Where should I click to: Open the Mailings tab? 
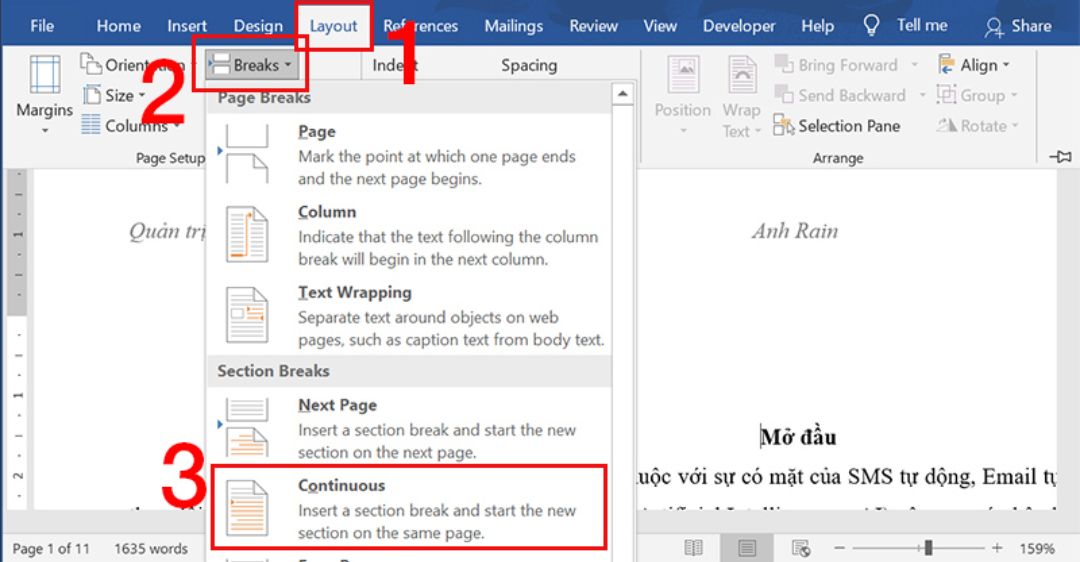click(x=513, y=26)
